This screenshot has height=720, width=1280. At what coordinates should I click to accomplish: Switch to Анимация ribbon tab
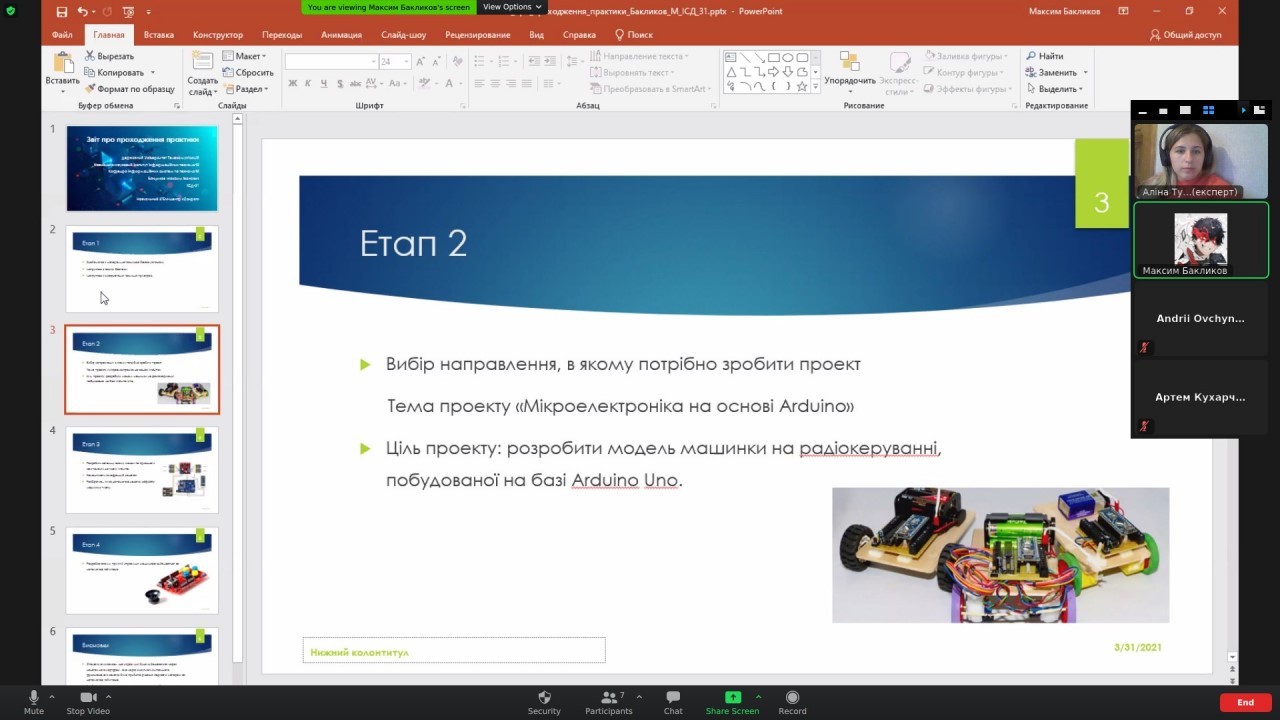coord(341,34)
